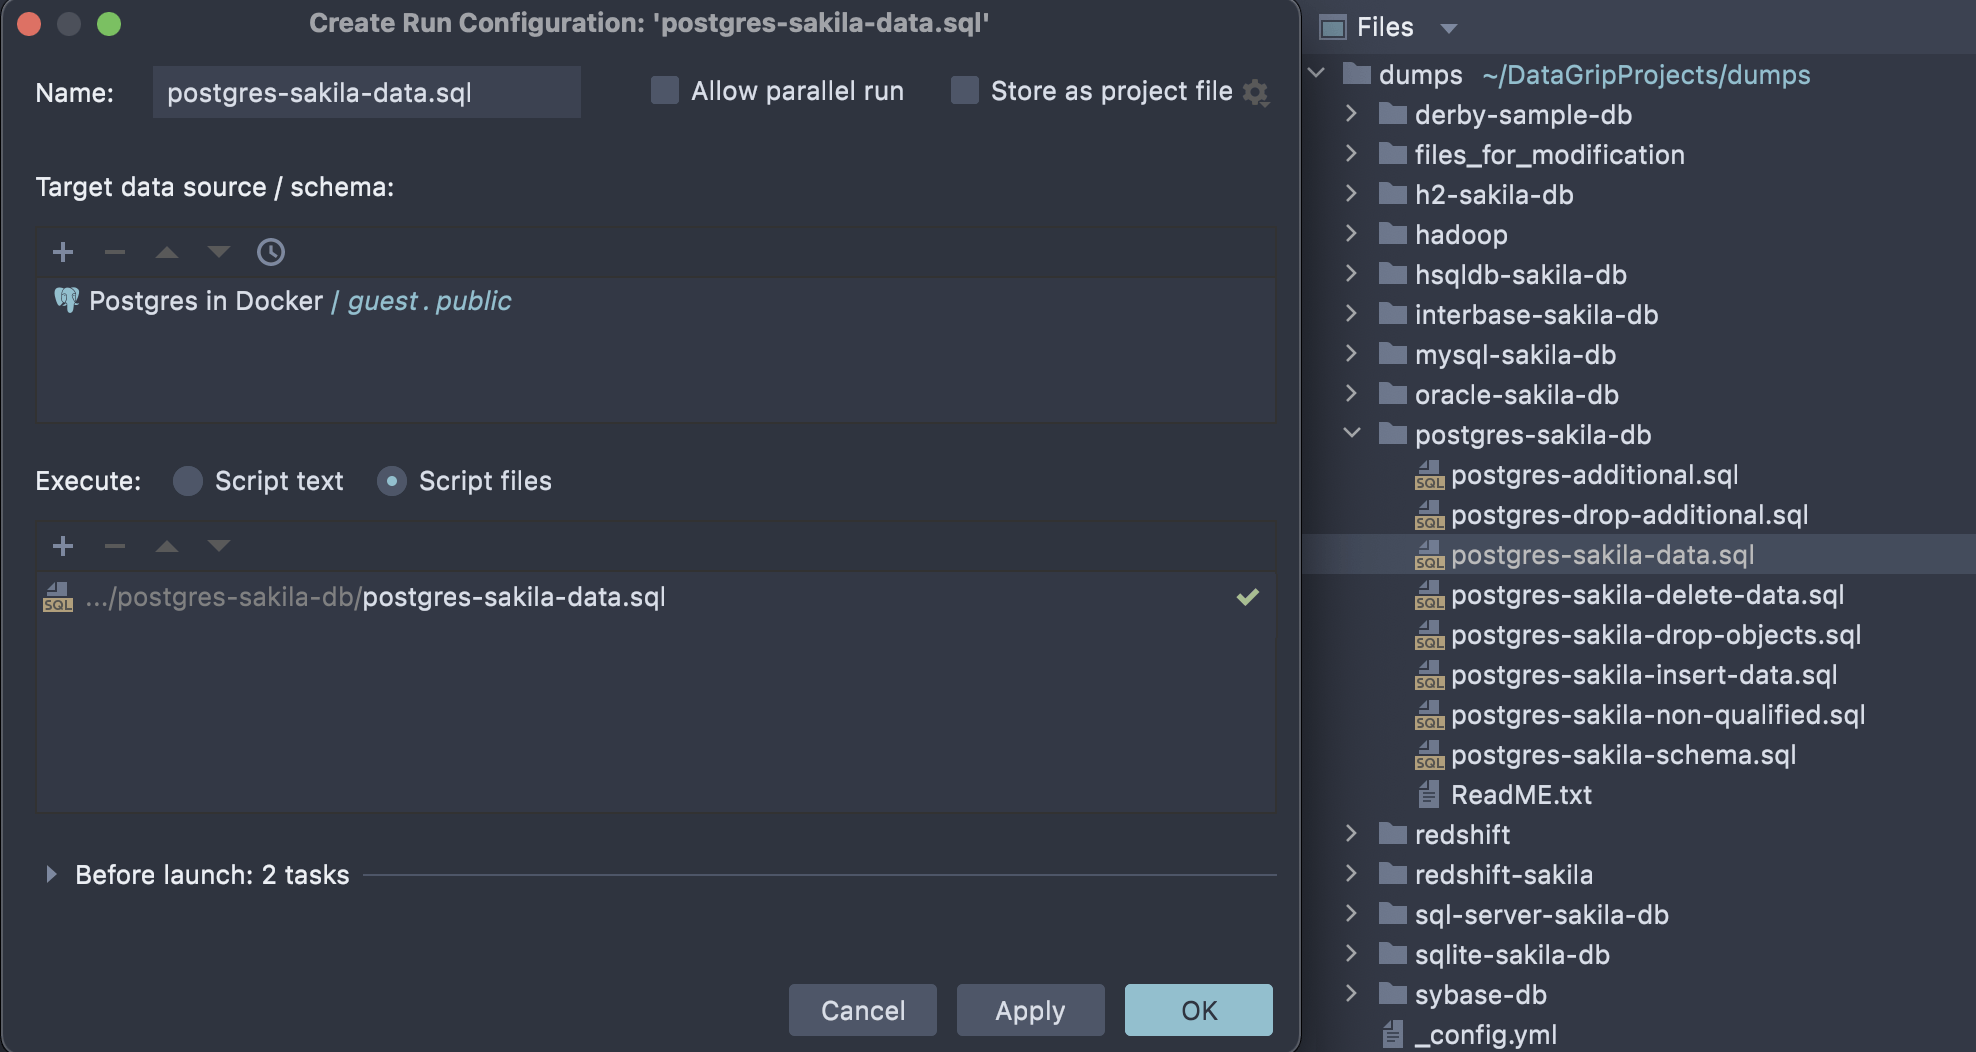Select the Script text radio option

tap(188, 481)
